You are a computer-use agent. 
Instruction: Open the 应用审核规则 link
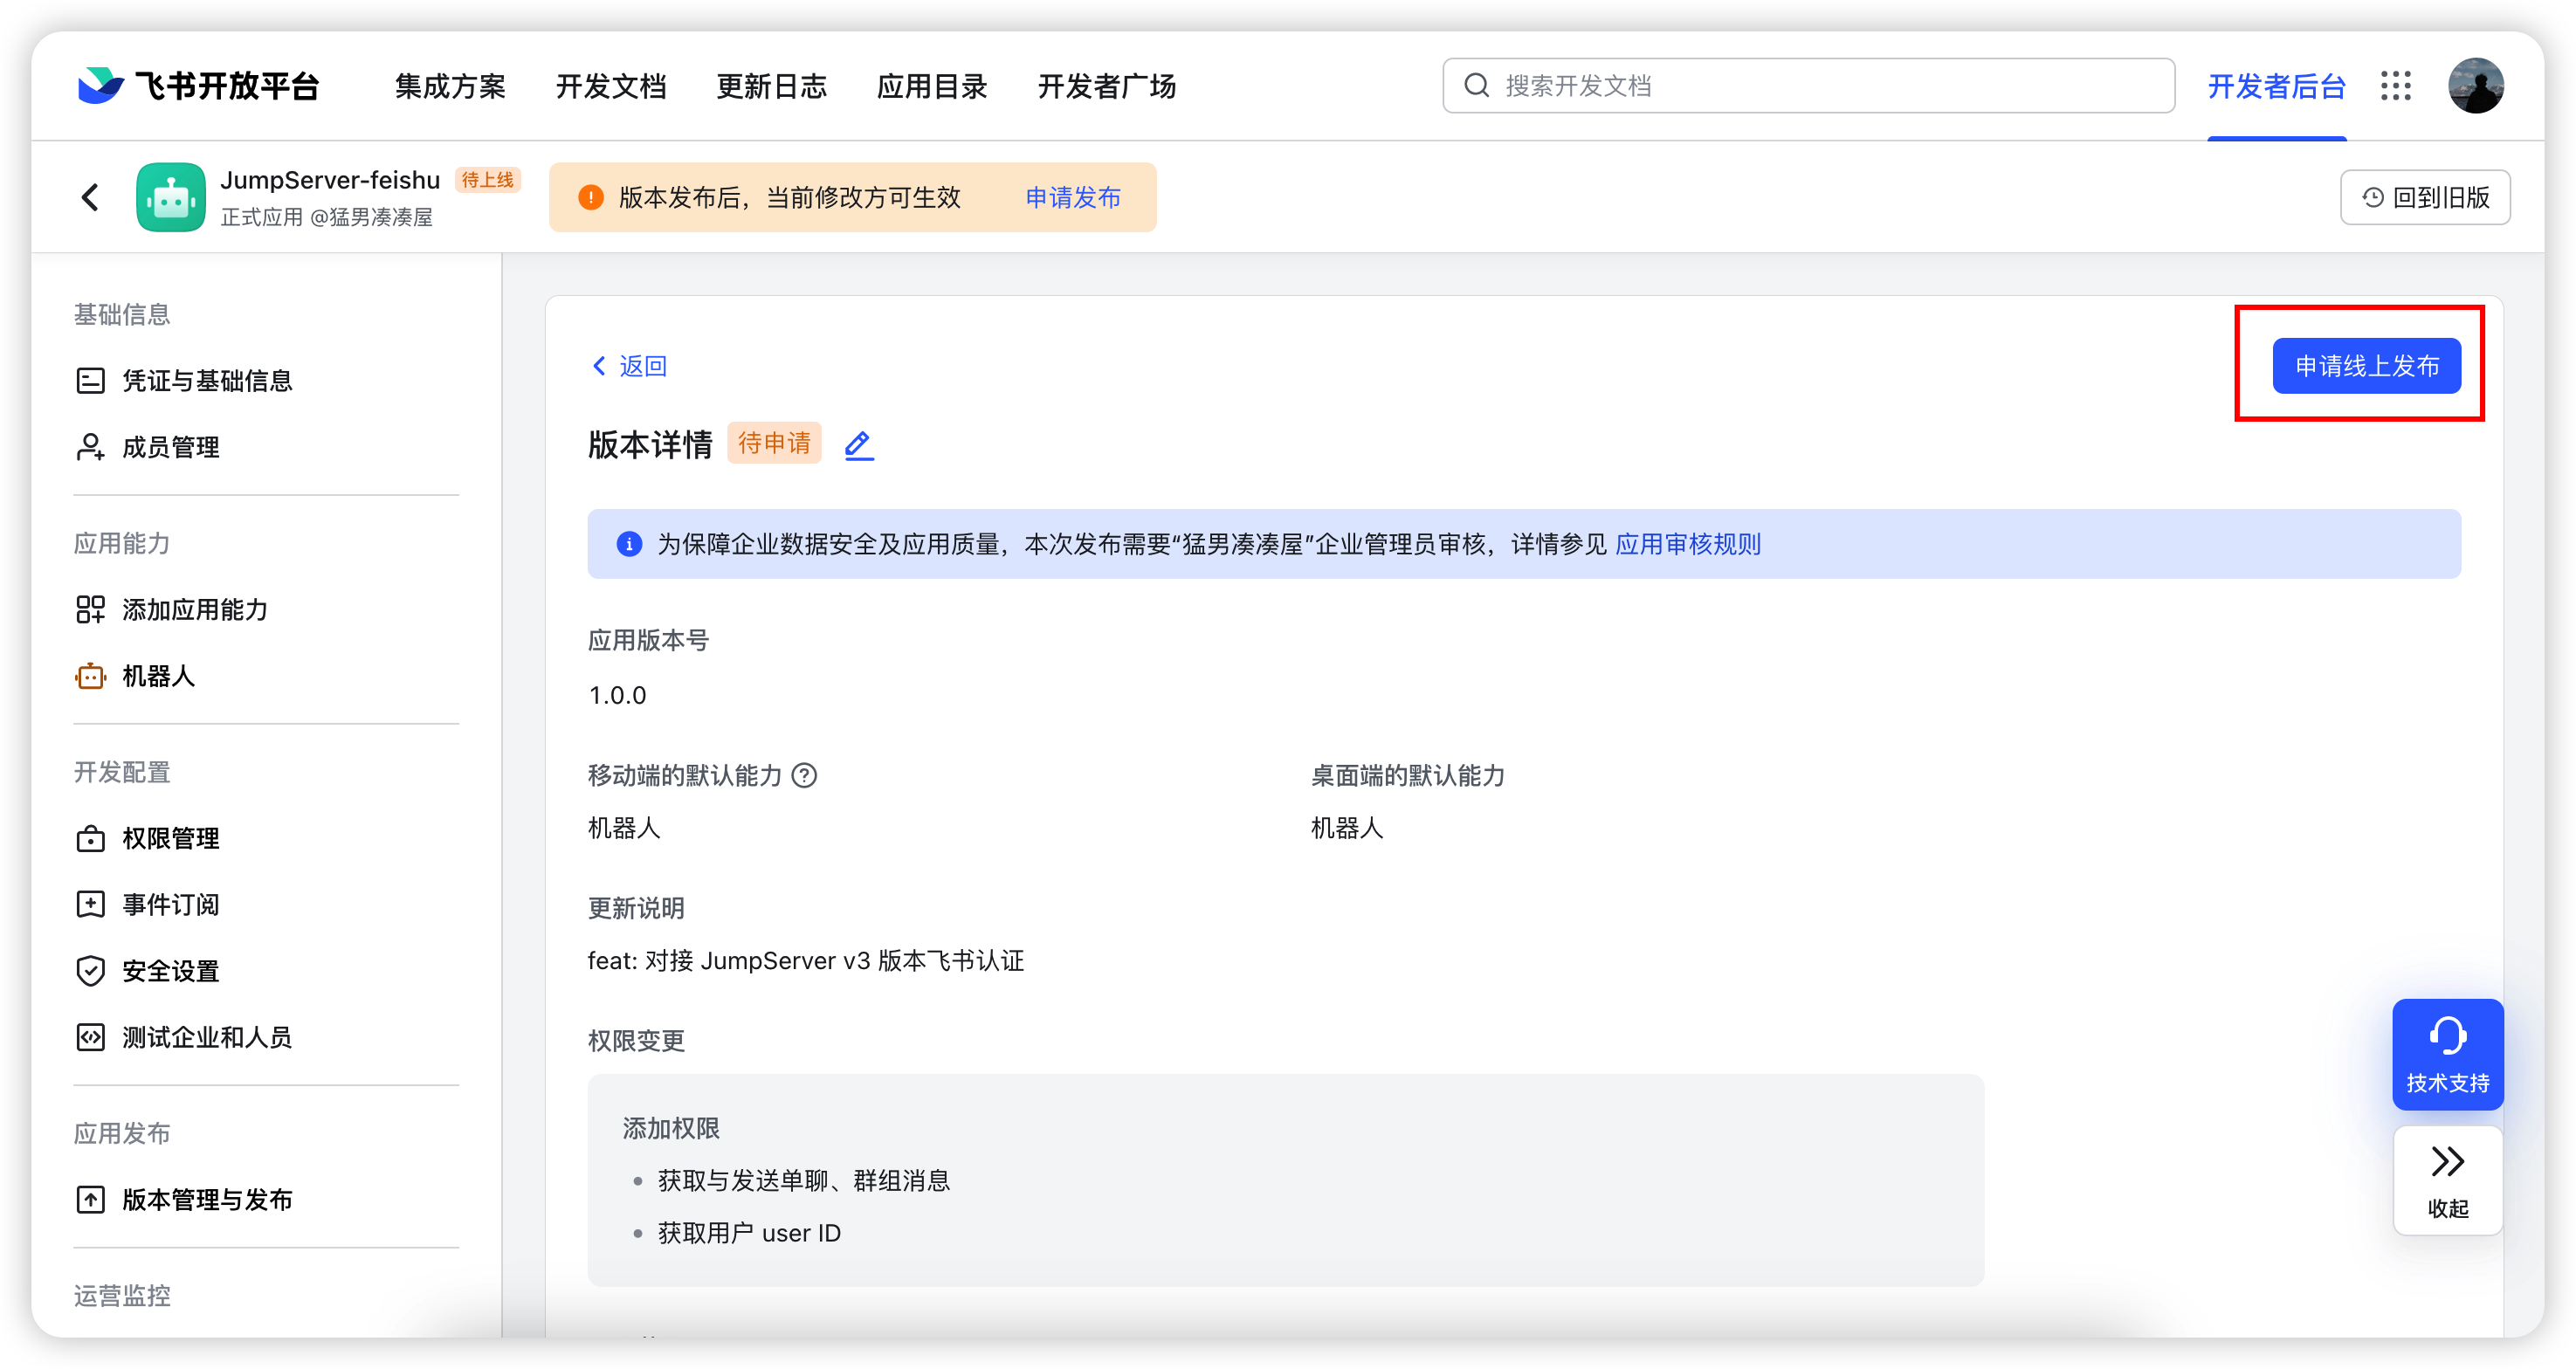[x=1688, y=544]
